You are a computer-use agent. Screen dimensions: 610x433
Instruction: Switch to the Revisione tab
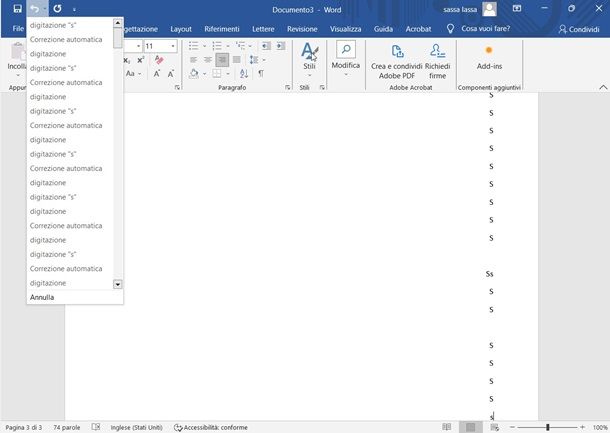click(302, 29)
